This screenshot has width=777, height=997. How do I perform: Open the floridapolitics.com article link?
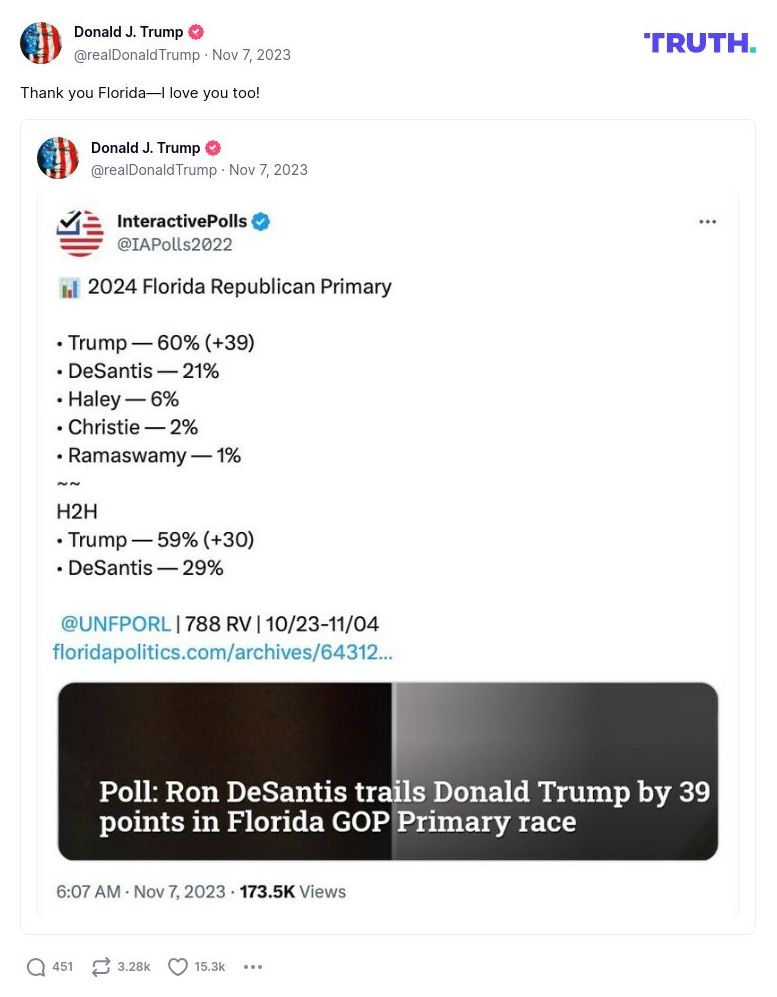[223, 652]
